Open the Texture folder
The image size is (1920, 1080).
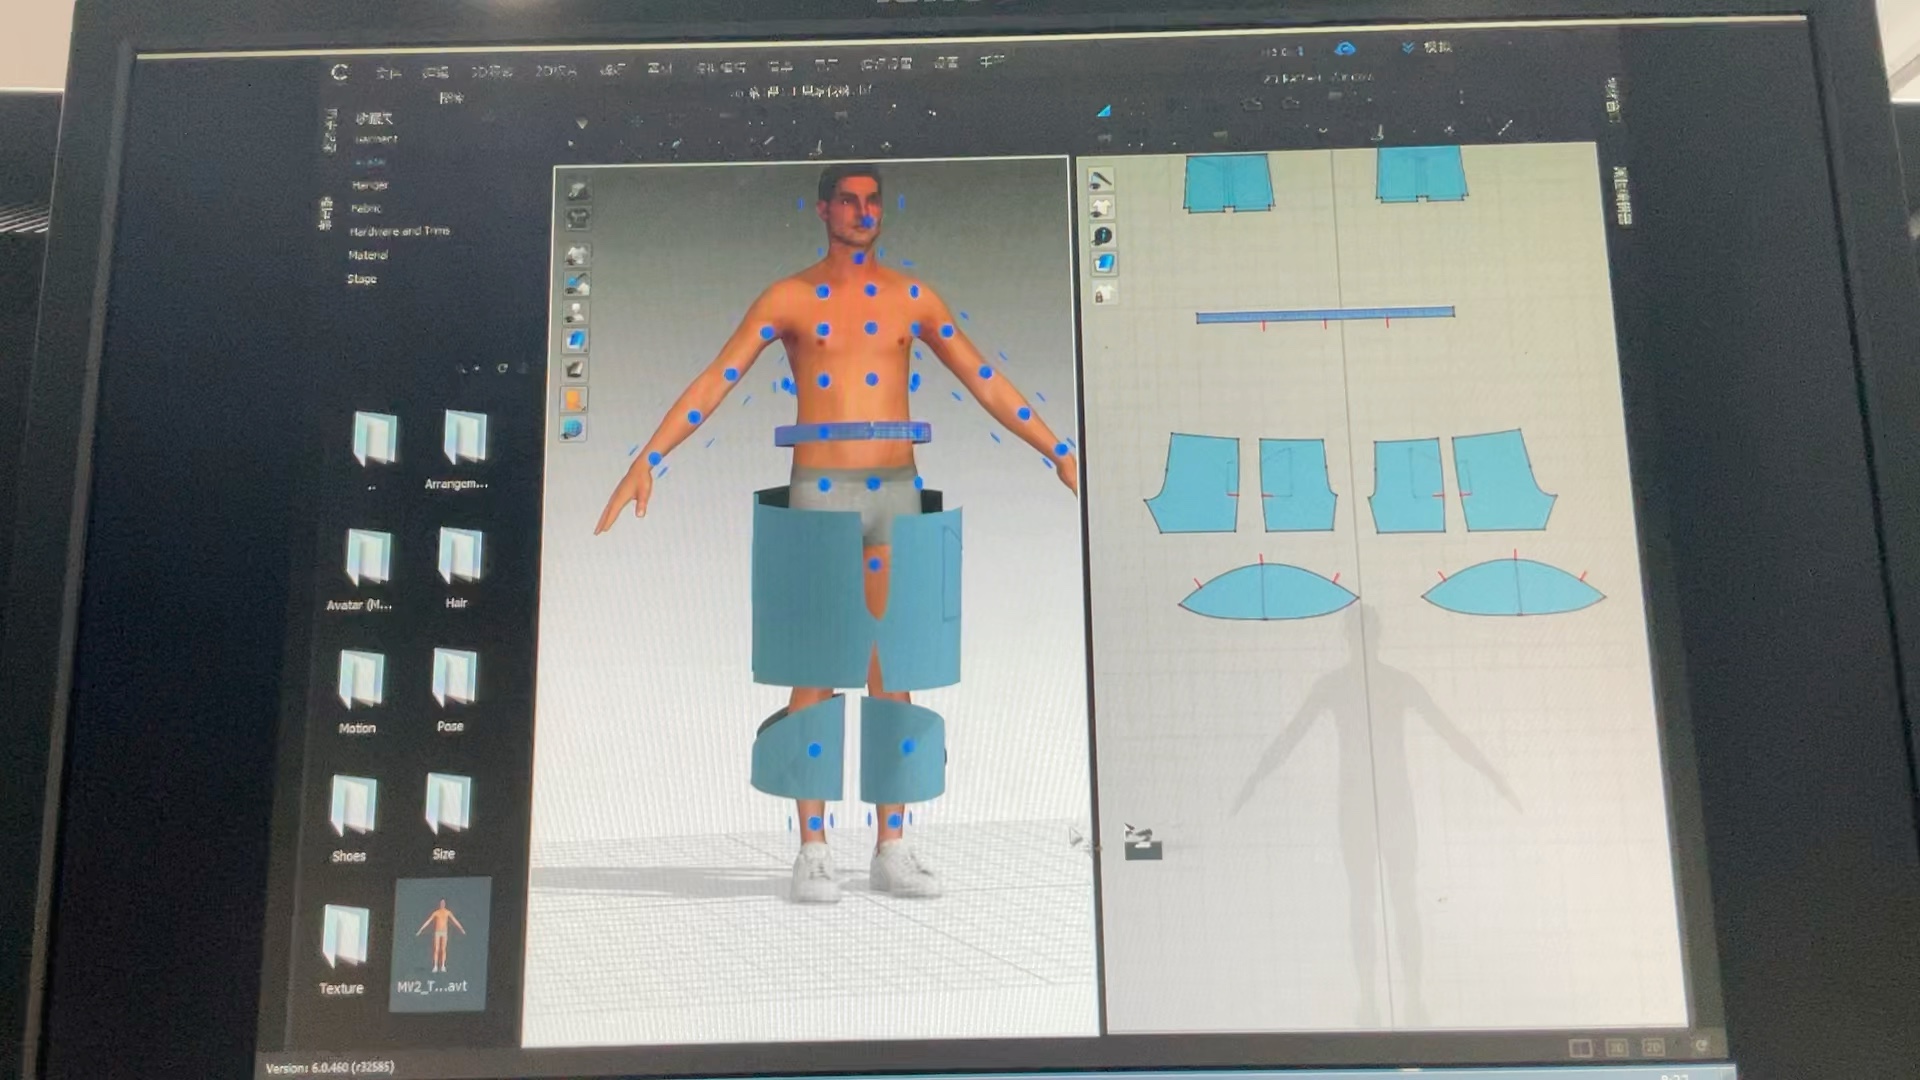tap(343, 950)
